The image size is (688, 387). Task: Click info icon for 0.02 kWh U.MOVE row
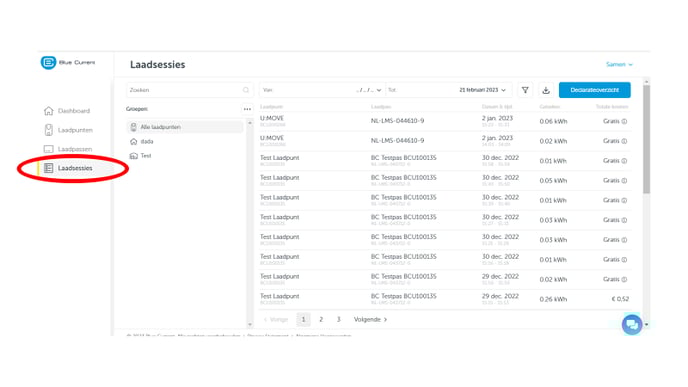(x=624, y=141)
